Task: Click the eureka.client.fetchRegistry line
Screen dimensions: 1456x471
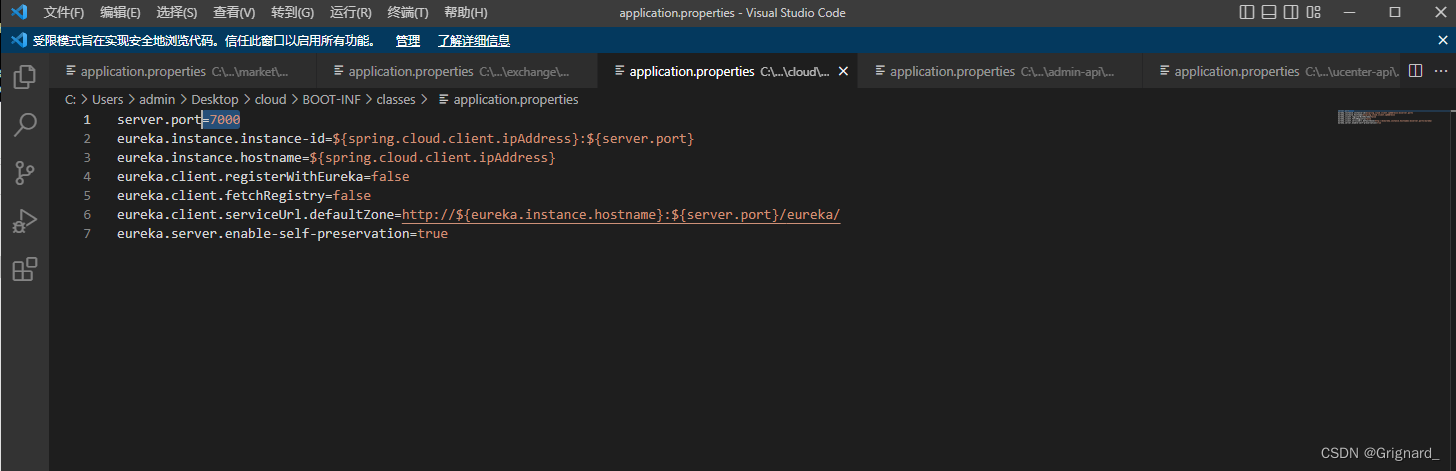Action: pyautogui.click(x=244, y=196)
